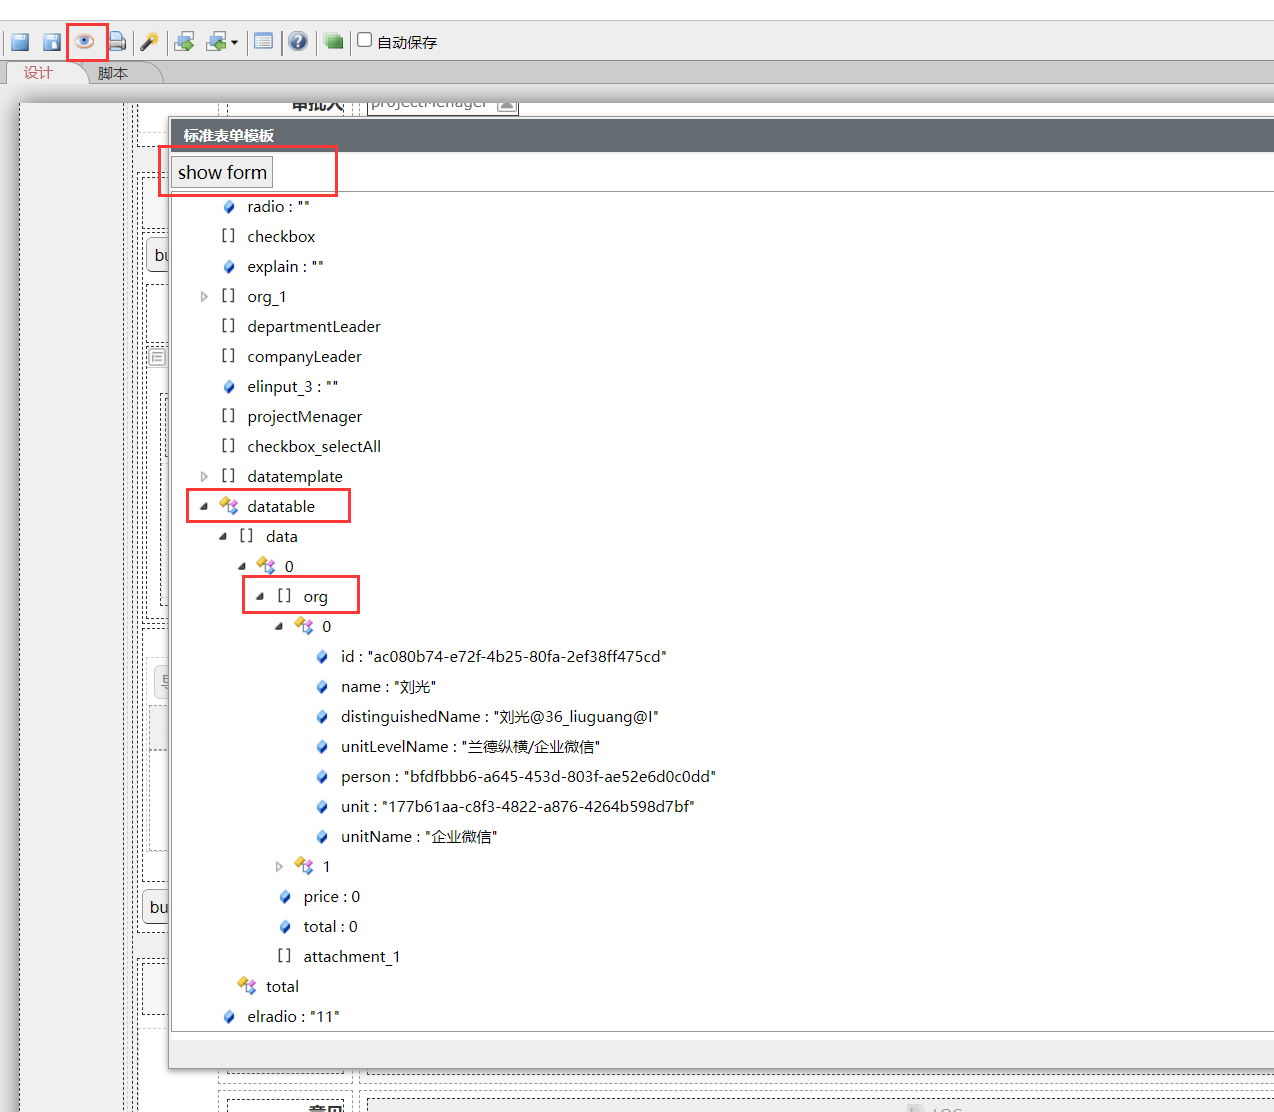Click the cube icon beside distinguishedName

click(x=322, y=717)
